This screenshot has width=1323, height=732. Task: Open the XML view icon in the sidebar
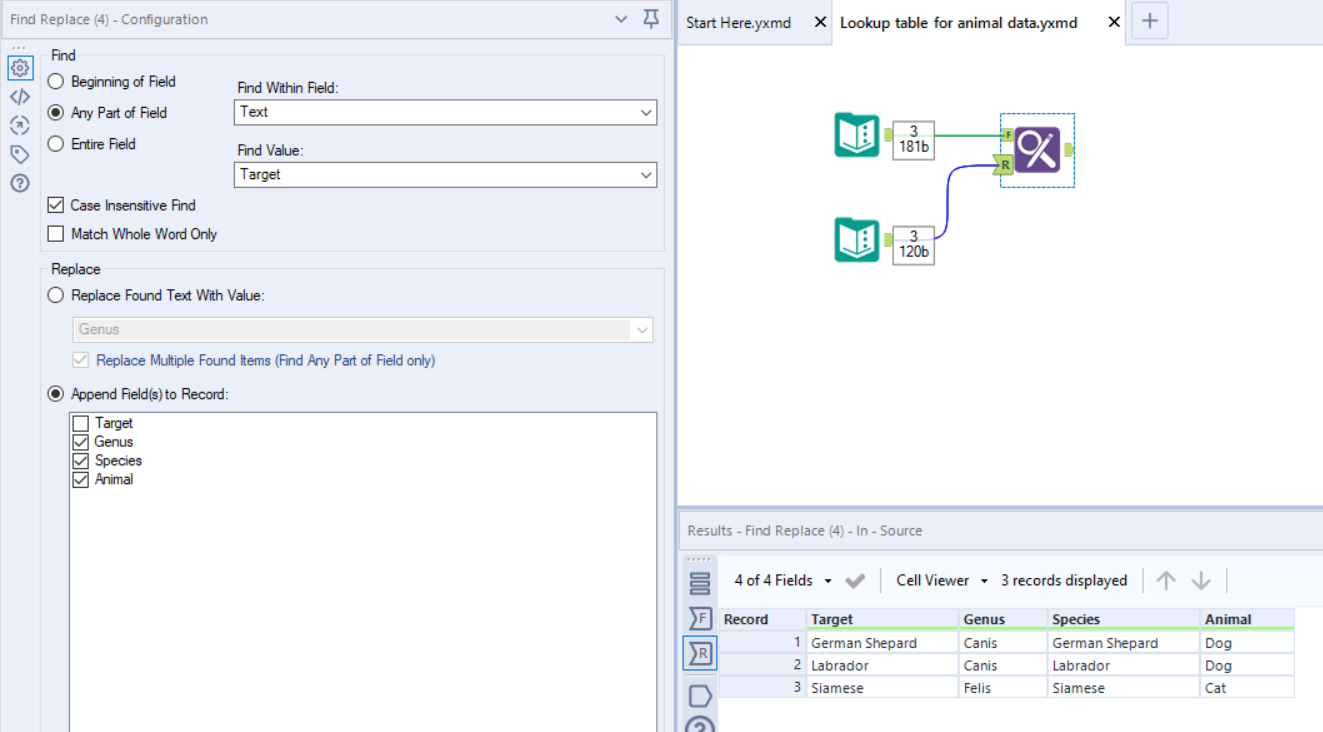(x=20, y=96)
